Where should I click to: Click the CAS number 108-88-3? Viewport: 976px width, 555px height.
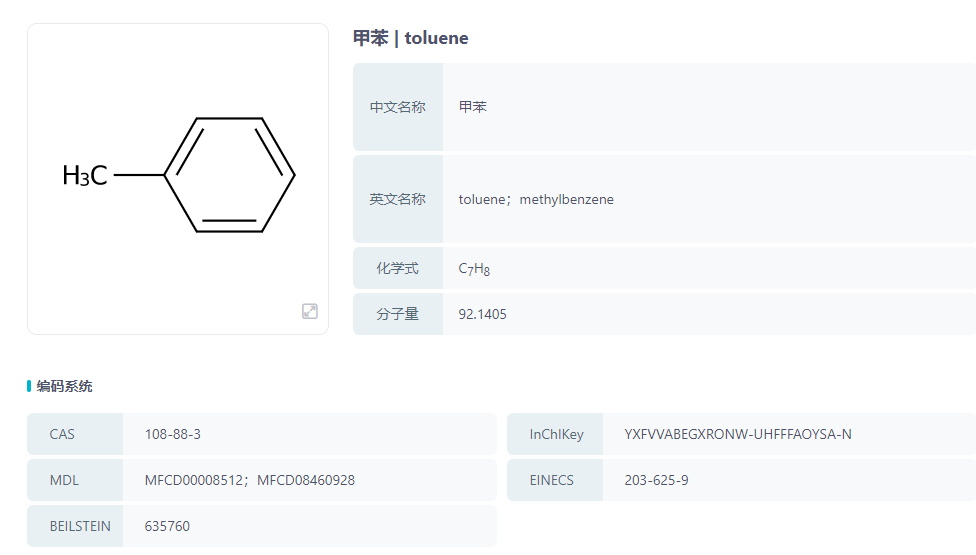tap(173, 434)
